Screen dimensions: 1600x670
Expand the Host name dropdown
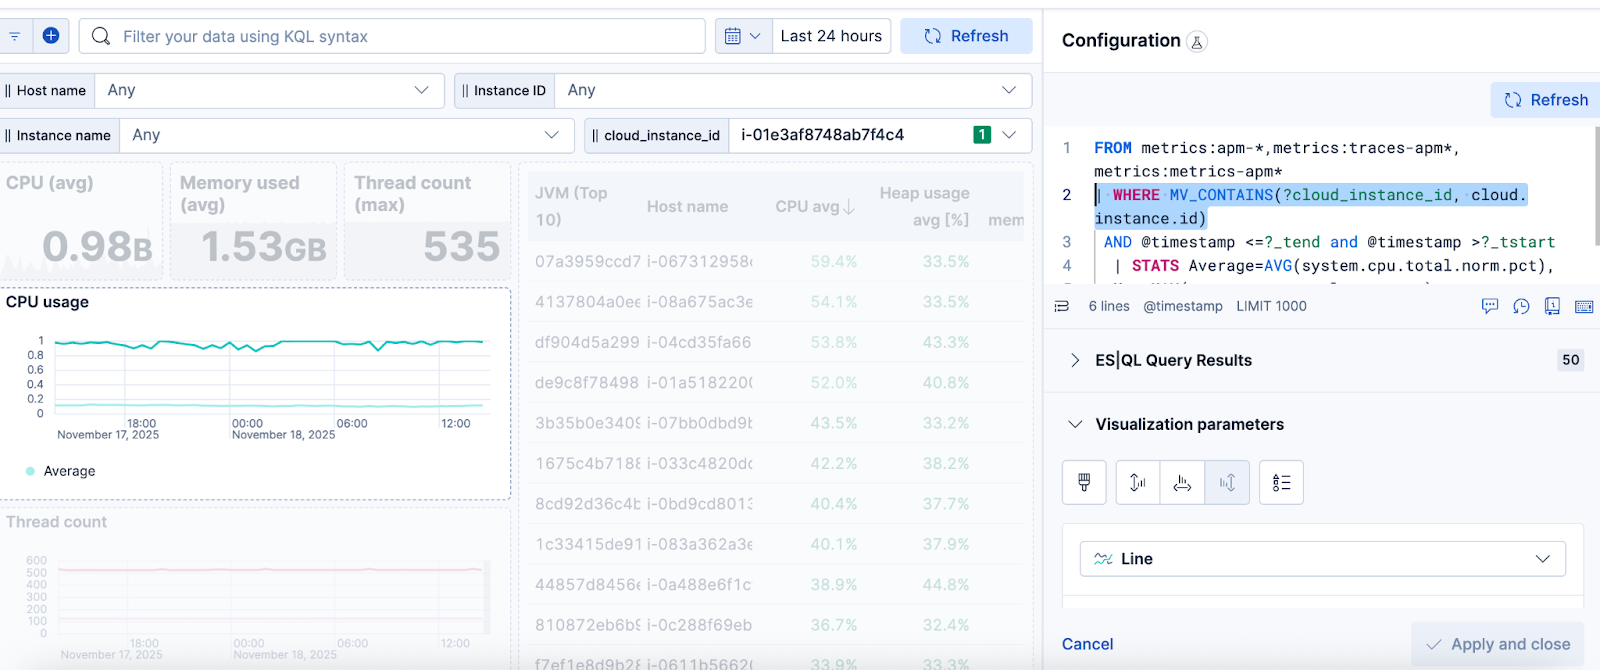coord(270,90)
